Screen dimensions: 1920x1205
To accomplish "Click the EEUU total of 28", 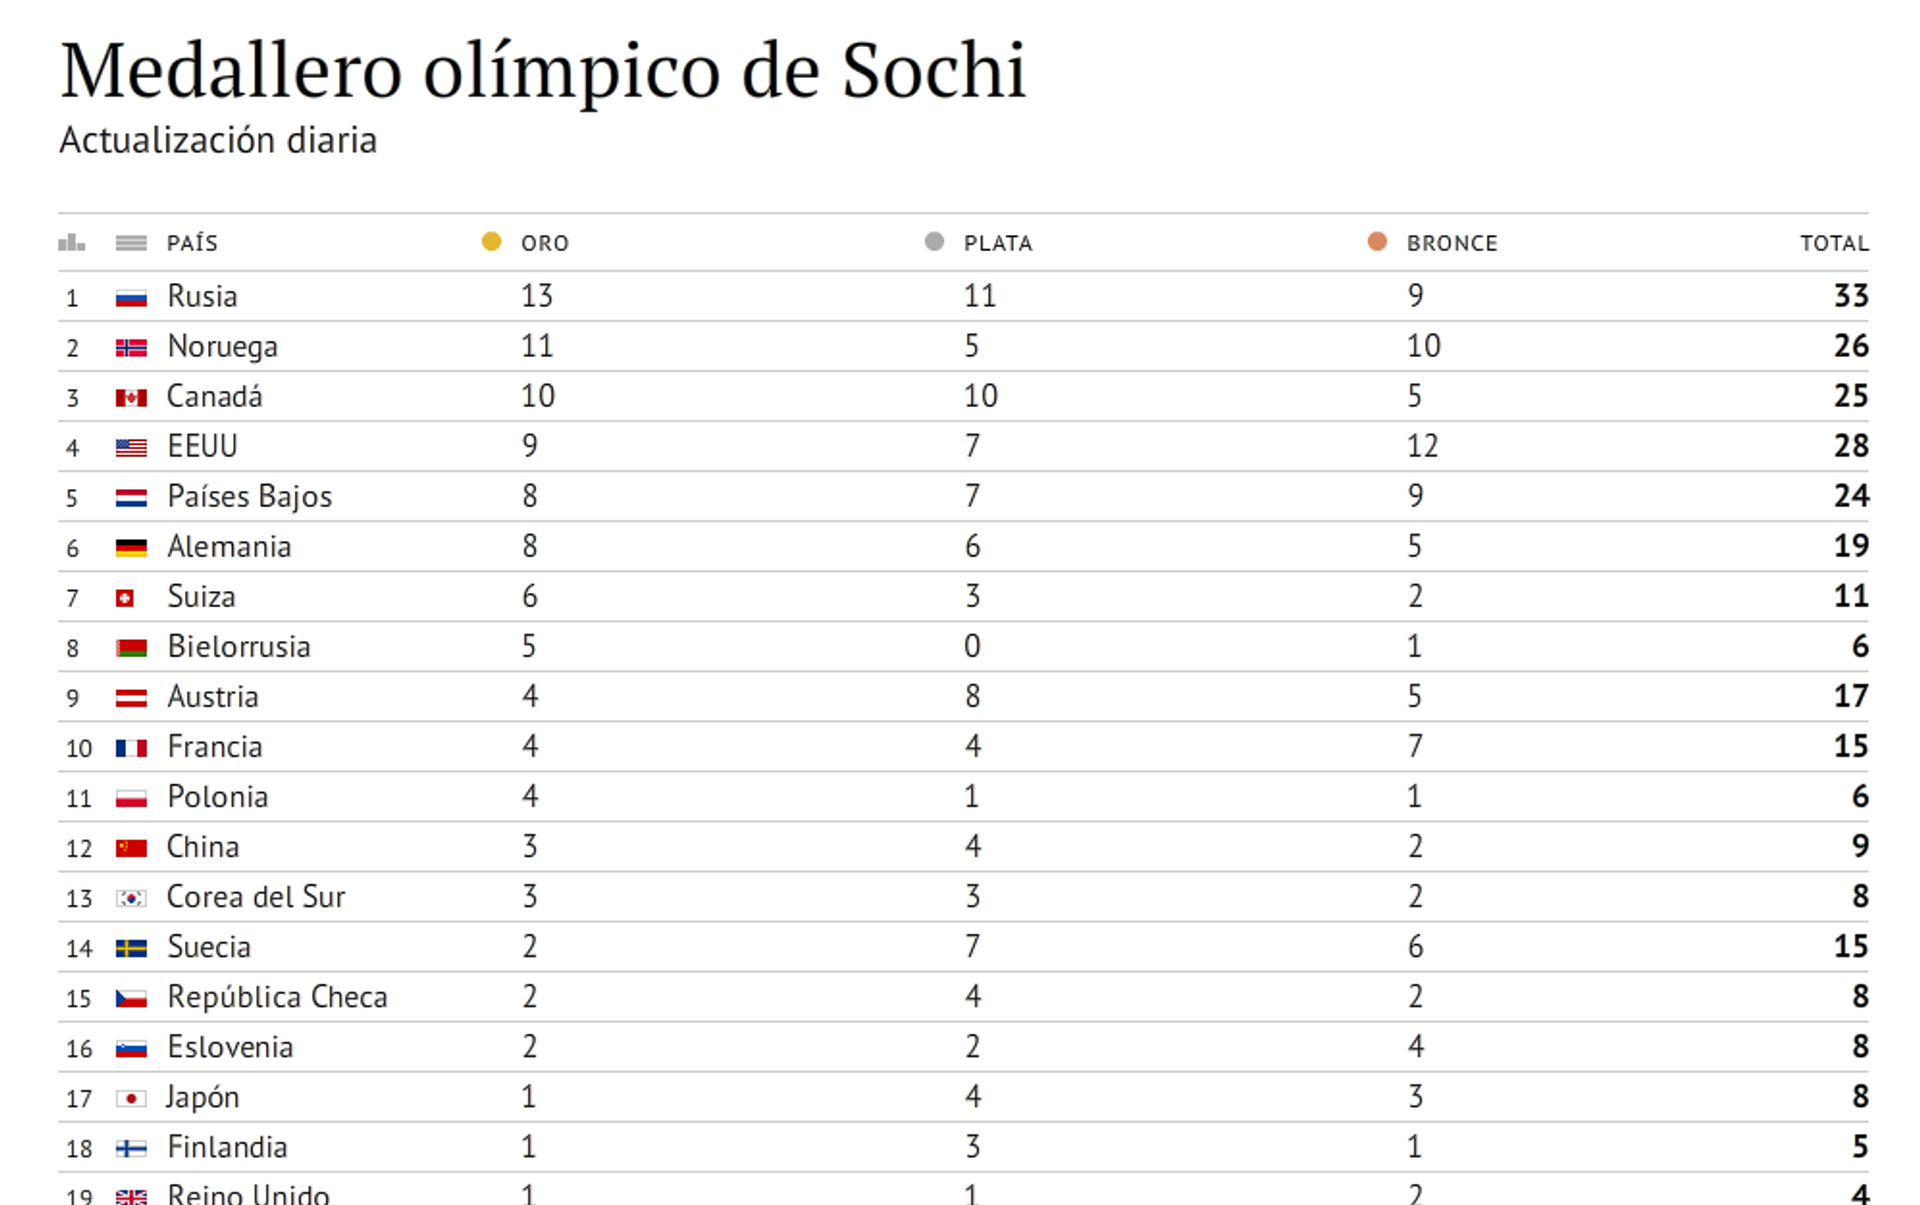I will 1850,446.
